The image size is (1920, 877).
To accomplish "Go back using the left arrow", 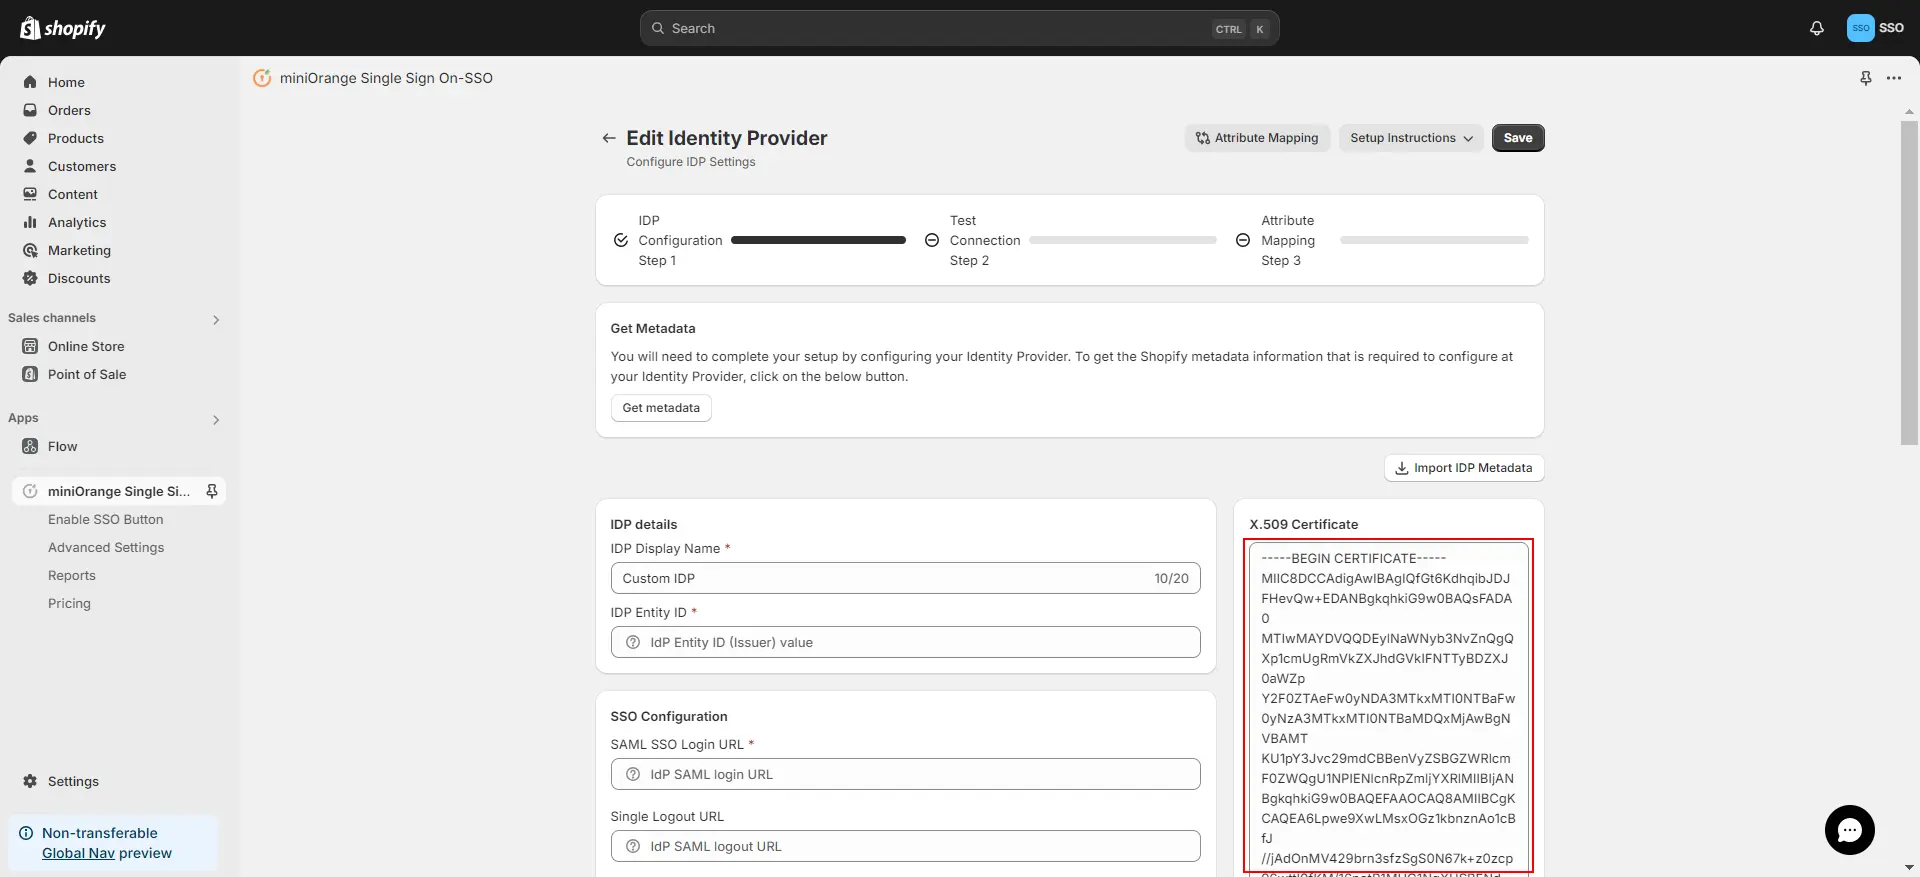I will point(608,138).
